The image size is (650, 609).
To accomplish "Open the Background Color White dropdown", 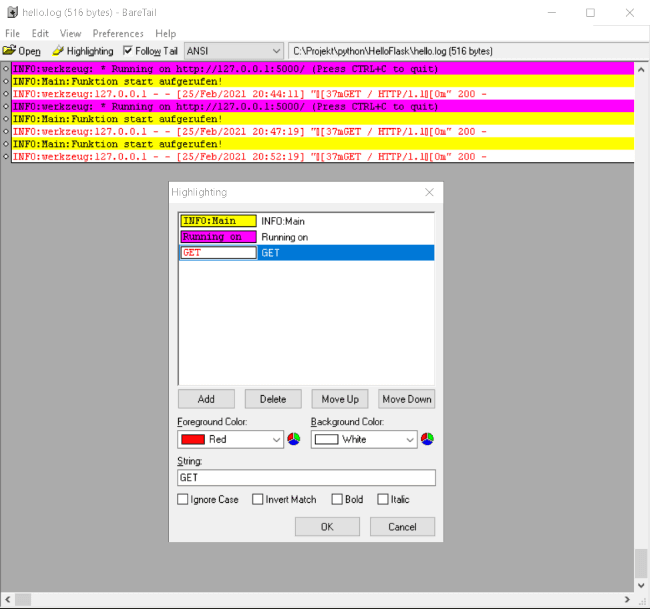I will [364, 439].
